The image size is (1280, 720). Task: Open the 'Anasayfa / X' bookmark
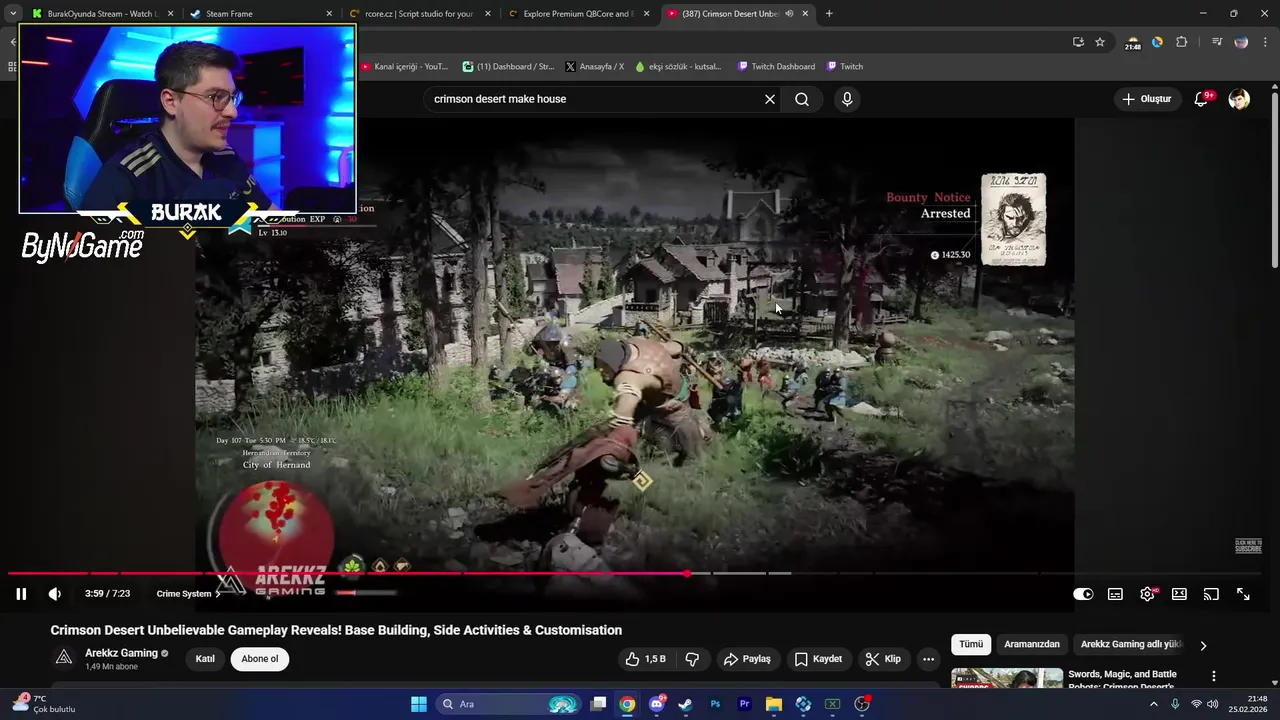[x=594, y=67]
